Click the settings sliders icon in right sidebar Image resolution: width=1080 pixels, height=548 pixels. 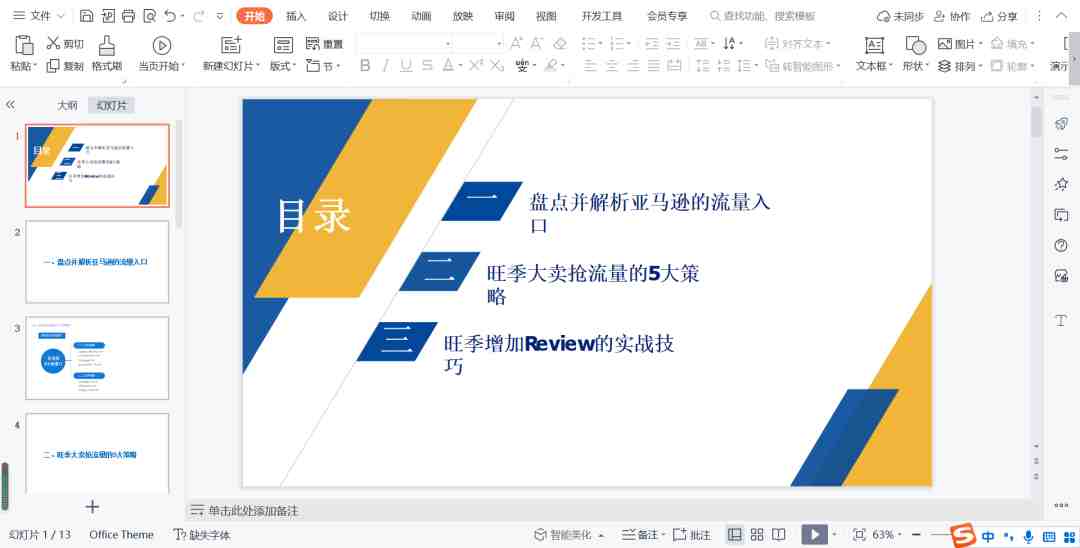click(x=1061, y=154)
